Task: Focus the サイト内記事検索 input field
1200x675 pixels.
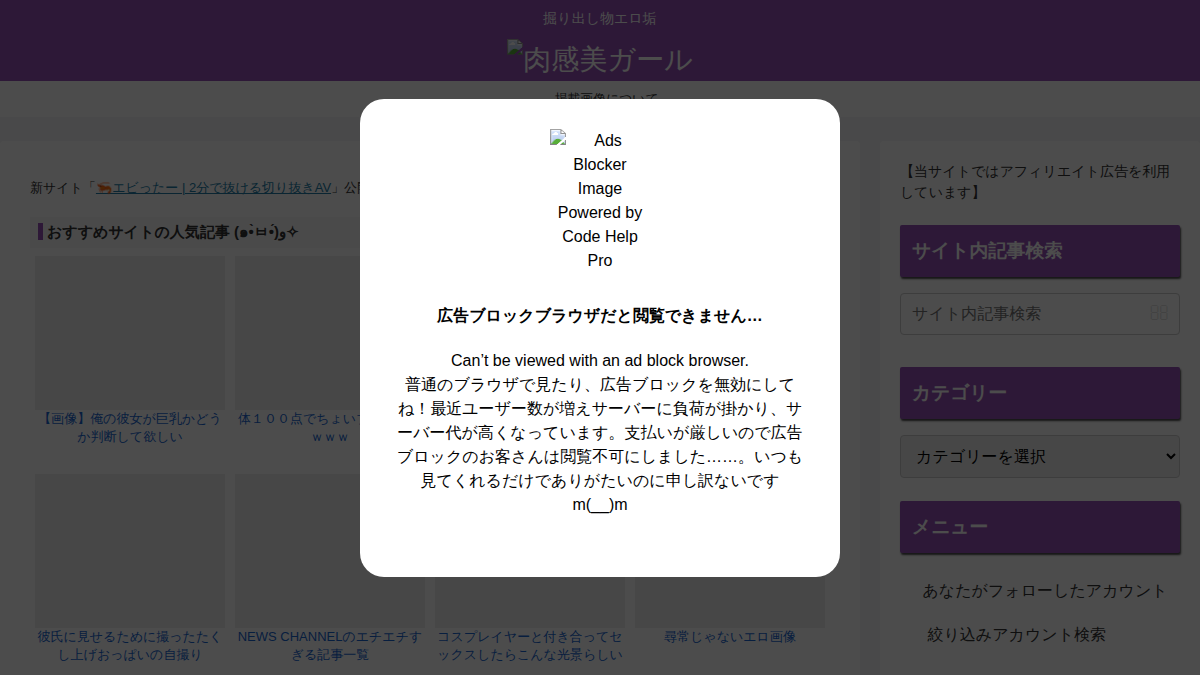Action: coord(1040,313)
